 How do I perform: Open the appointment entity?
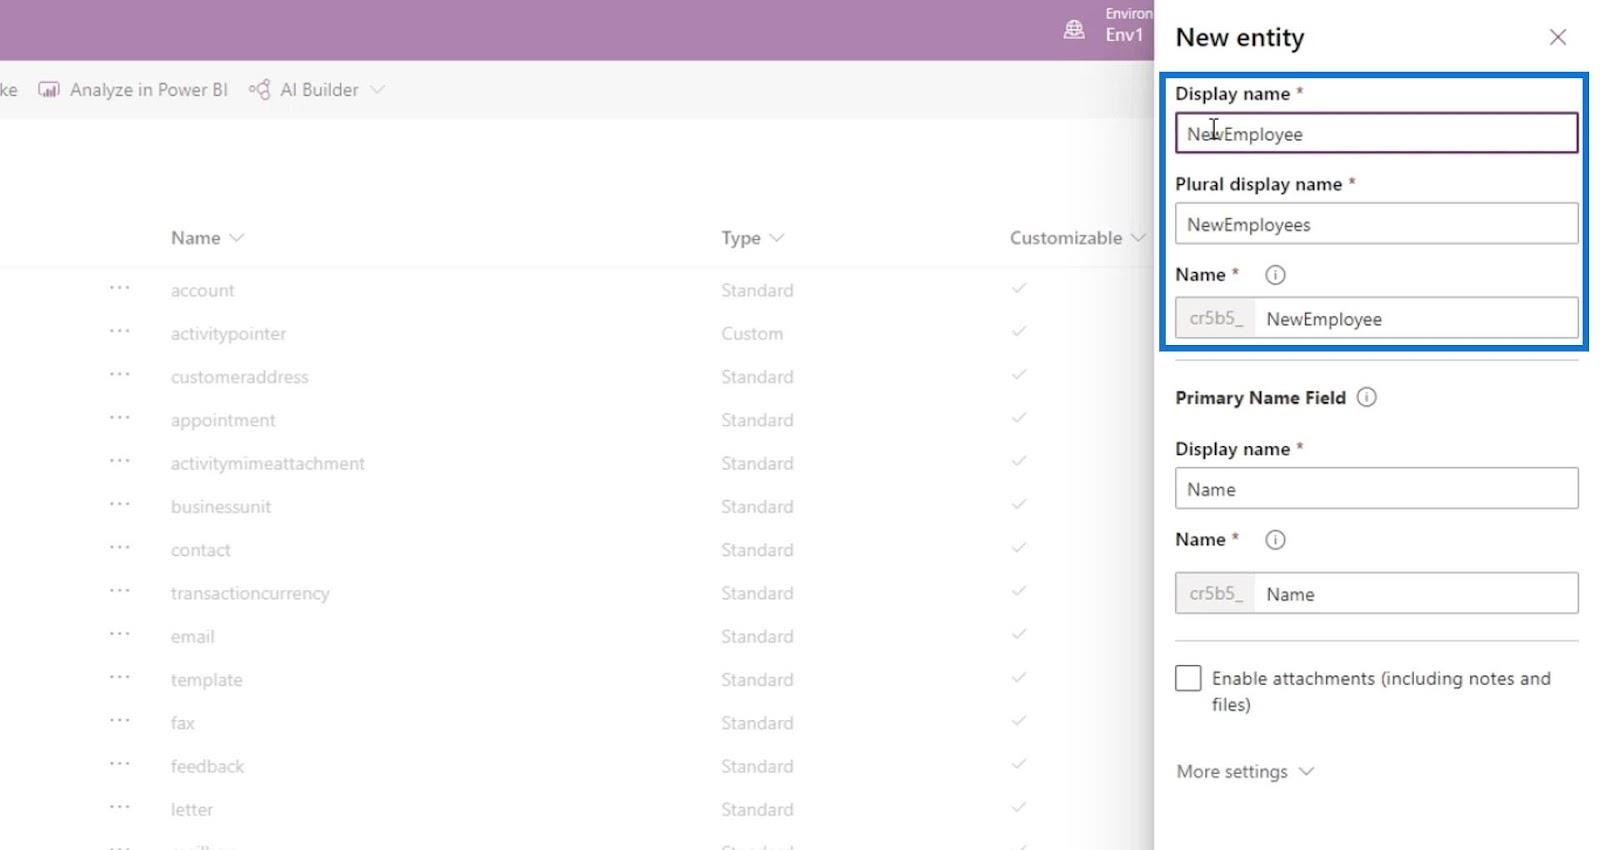click(223, 421)
